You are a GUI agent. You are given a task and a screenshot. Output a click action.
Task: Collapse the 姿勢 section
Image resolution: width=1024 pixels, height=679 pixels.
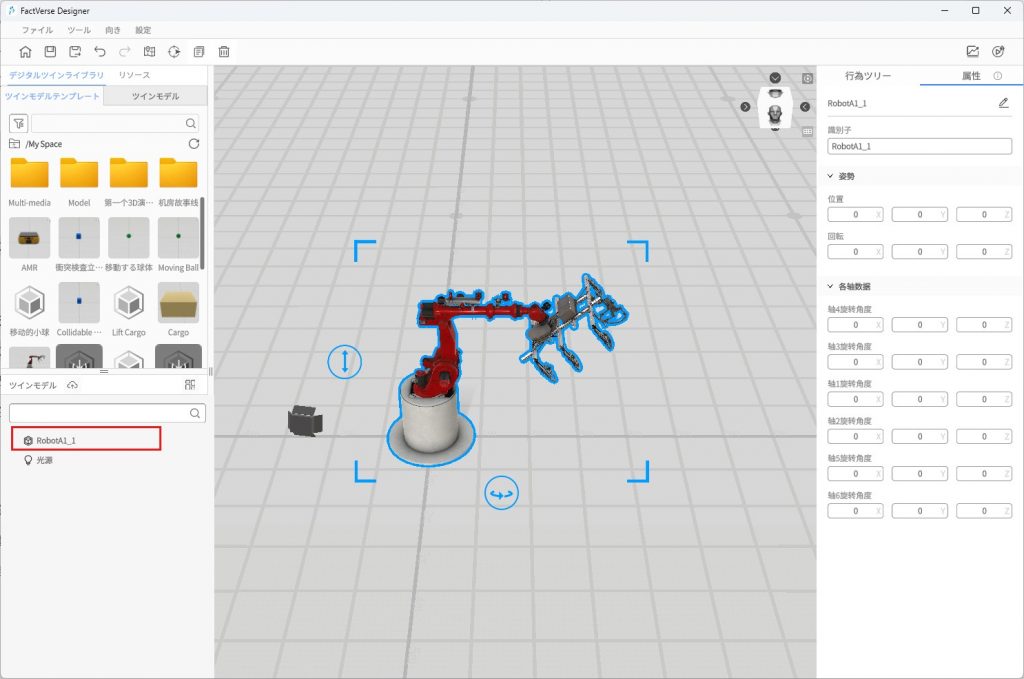point(830,176)
